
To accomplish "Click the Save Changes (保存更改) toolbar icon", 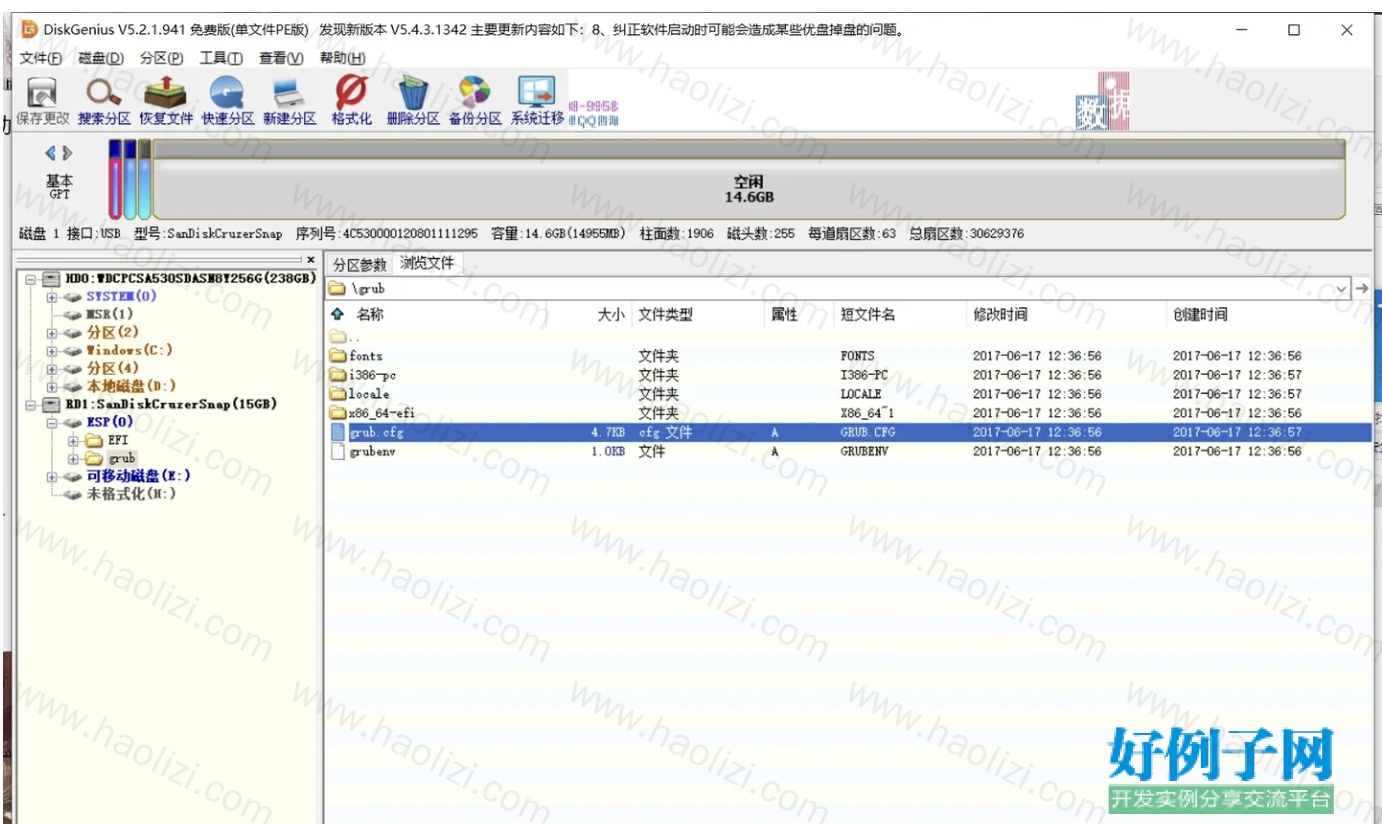I will pyautogui.click(x=42, y=100).
